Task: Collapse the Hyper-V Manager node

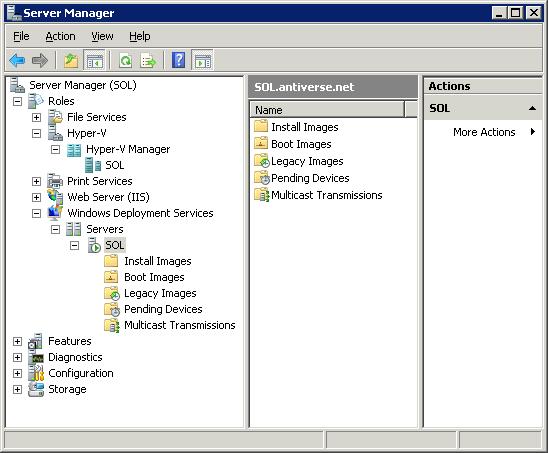Action: coord(55,150)
